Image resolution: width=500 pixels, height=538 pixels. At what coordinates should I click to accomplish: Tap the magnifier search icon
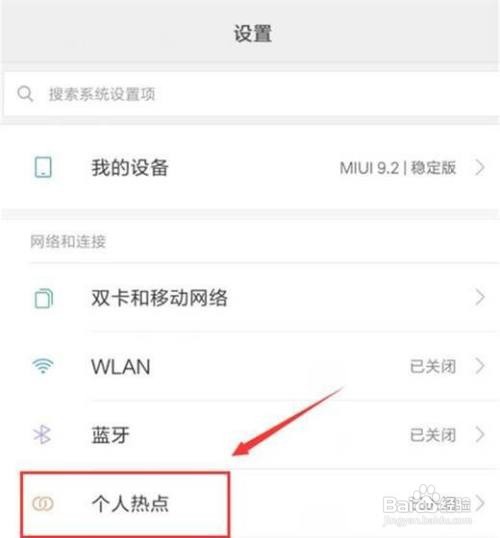pyautogui.click(x=25, y=94)
